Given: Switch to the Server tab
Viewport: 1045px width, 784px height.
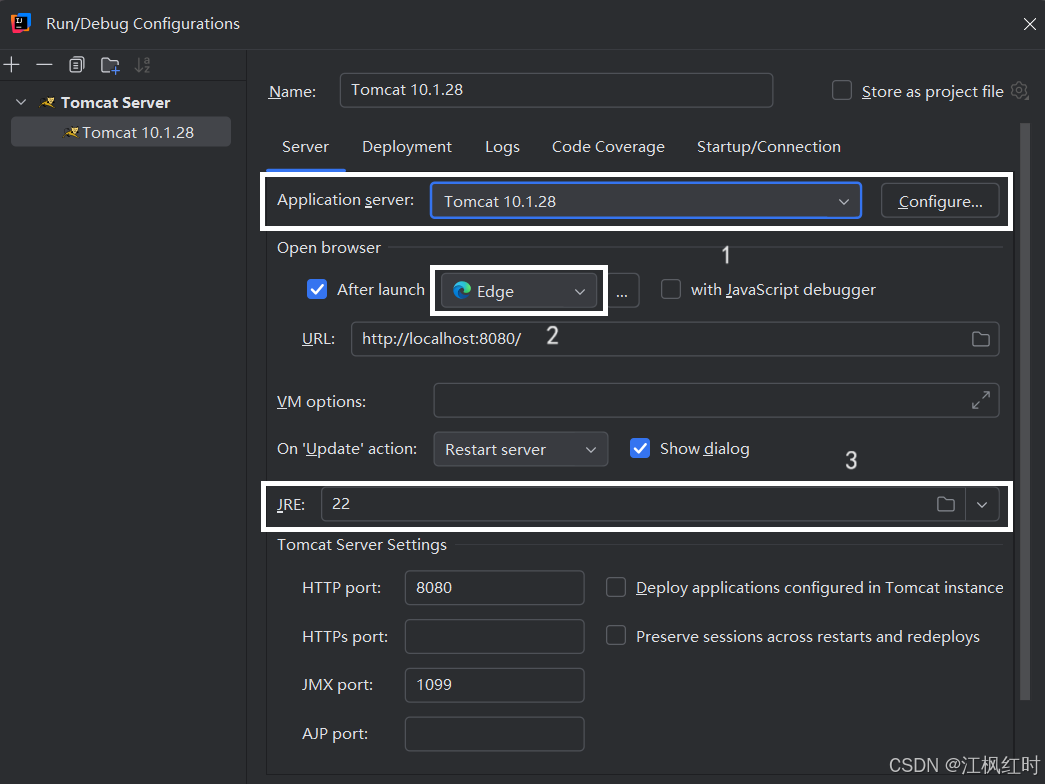Looking at the screenshot, I should click(305, 147).
